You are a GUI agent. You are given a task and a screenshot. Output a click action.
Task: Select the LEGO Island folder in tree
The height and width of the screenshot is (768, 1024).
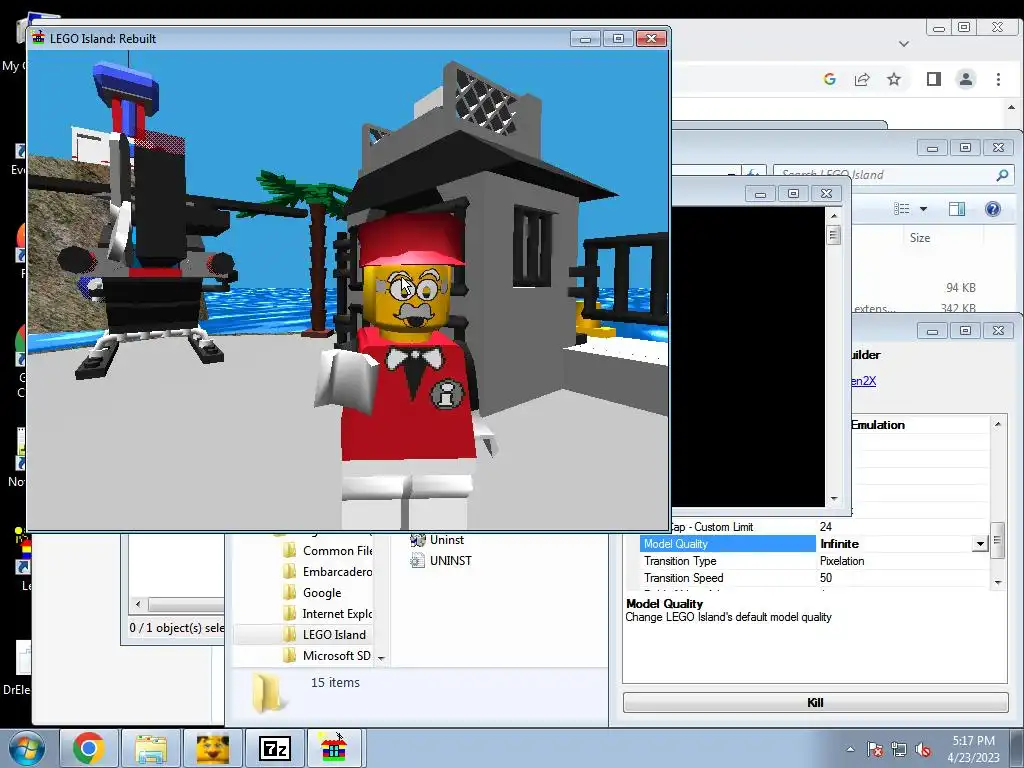325,634
